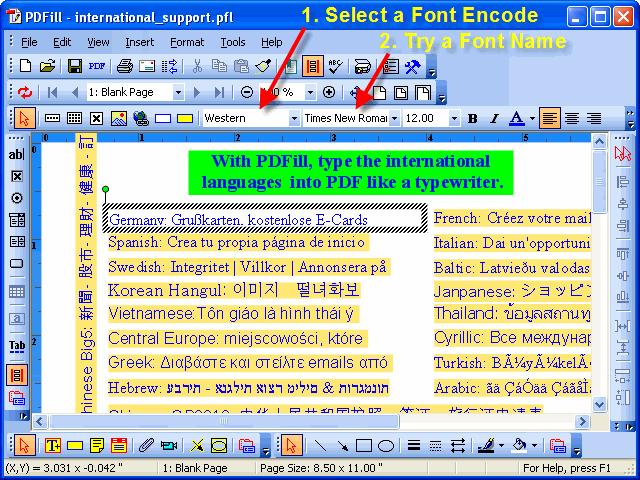Open the Insert menu
The width and height of the screenshot is (640, 480).
coord(140,42)
